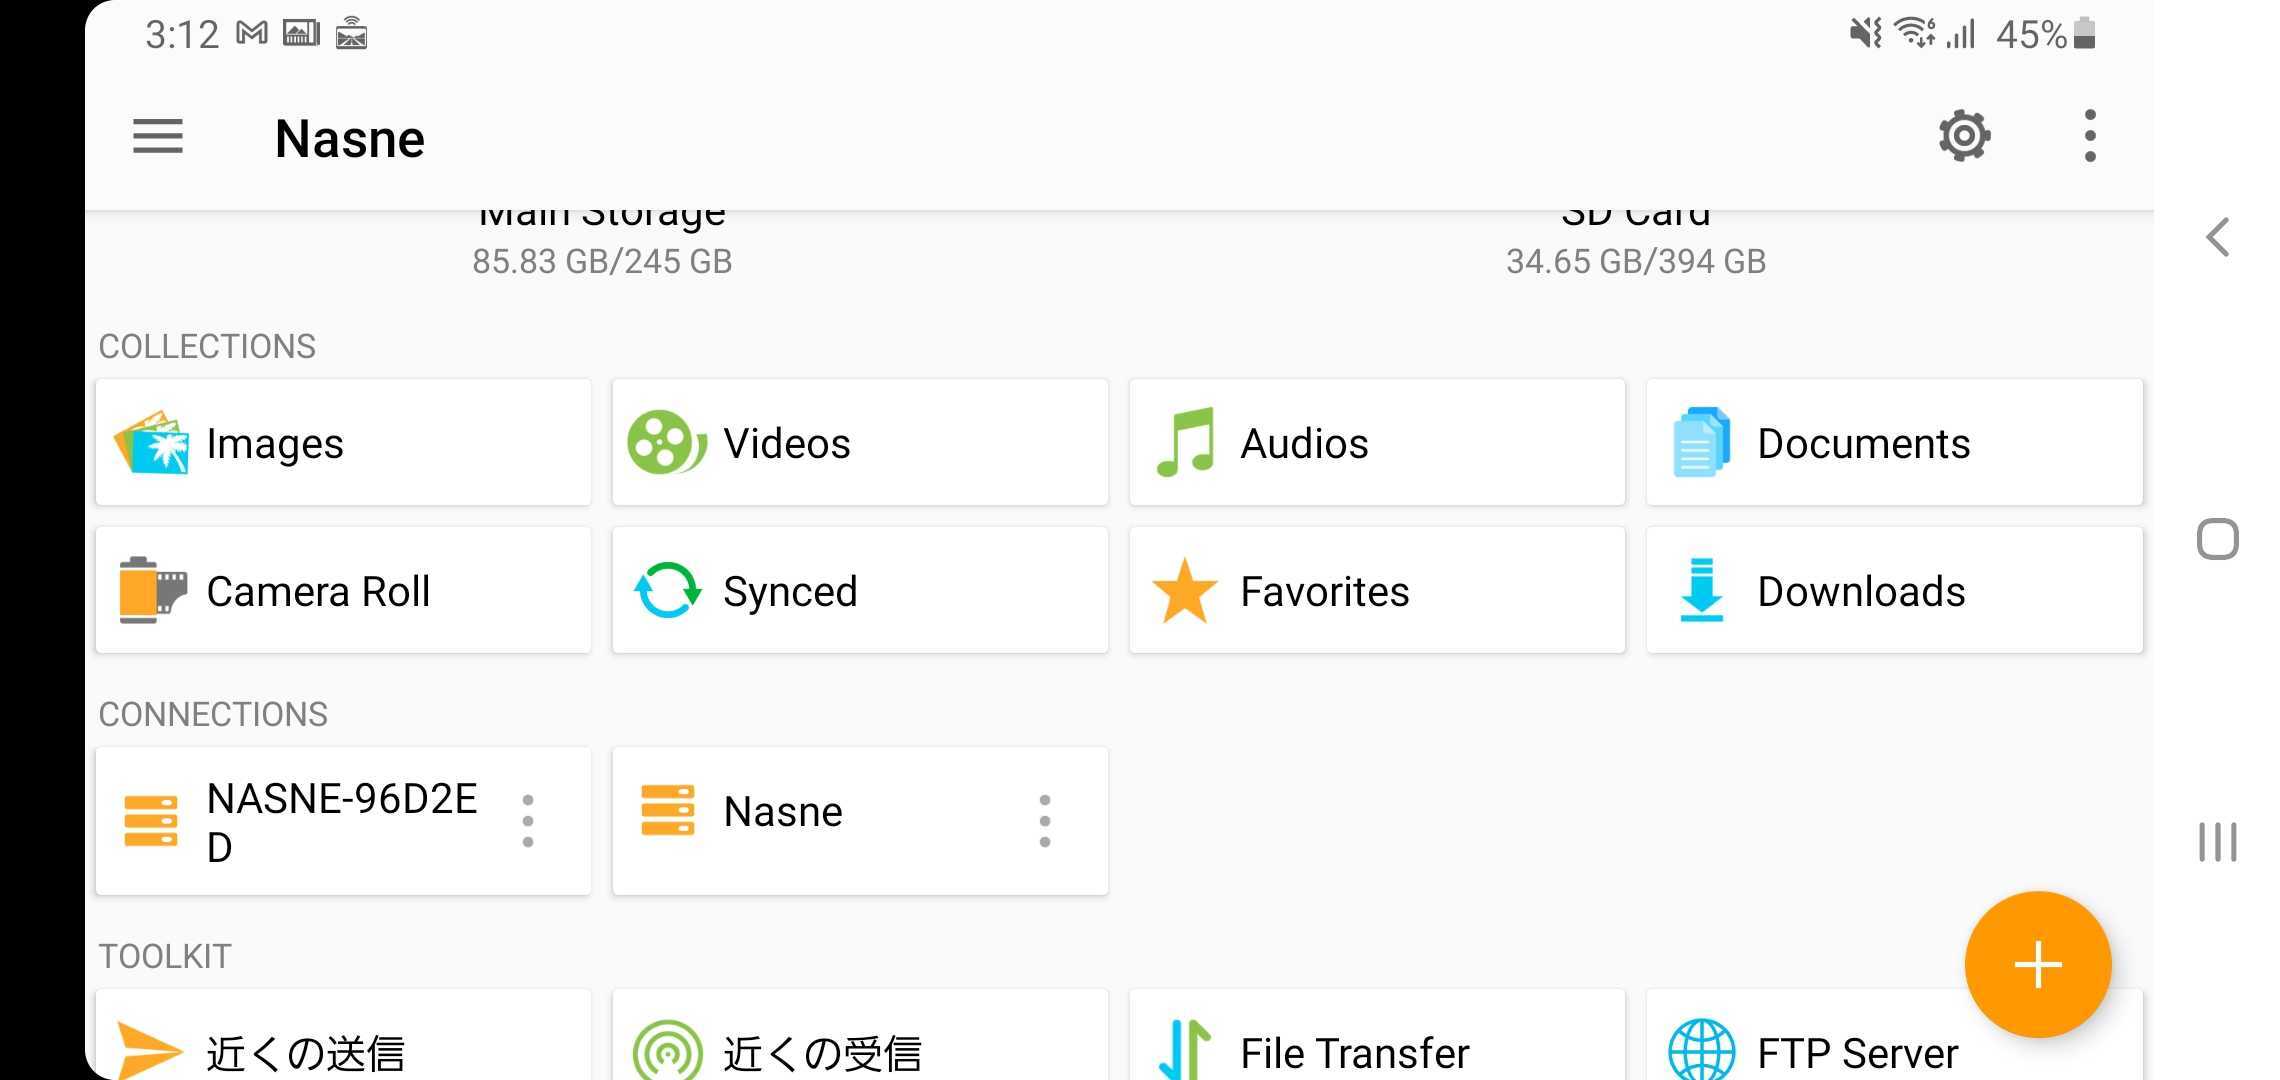2280x1080 pixels.
Task: Open the Favorites collection
Action: click(1377, 590)
